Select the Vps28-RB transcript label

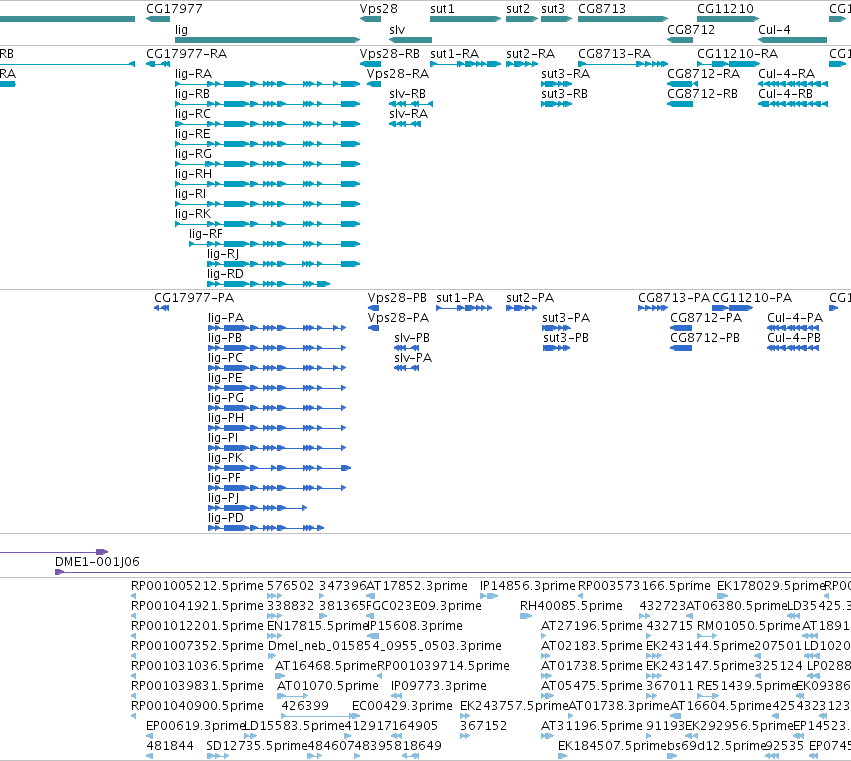[x=390, y=54]
